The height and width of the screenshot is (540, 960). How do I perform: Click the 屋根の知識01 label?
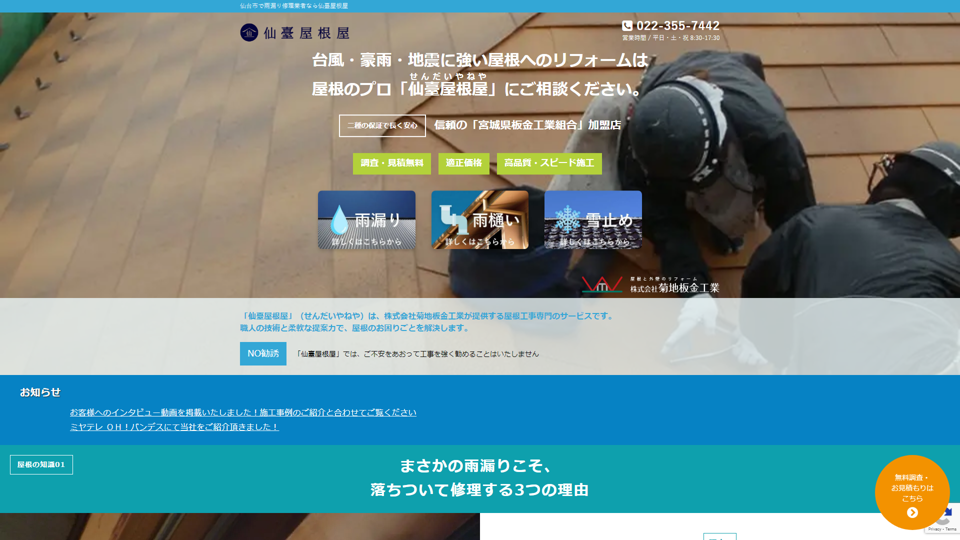click(41, 465)
